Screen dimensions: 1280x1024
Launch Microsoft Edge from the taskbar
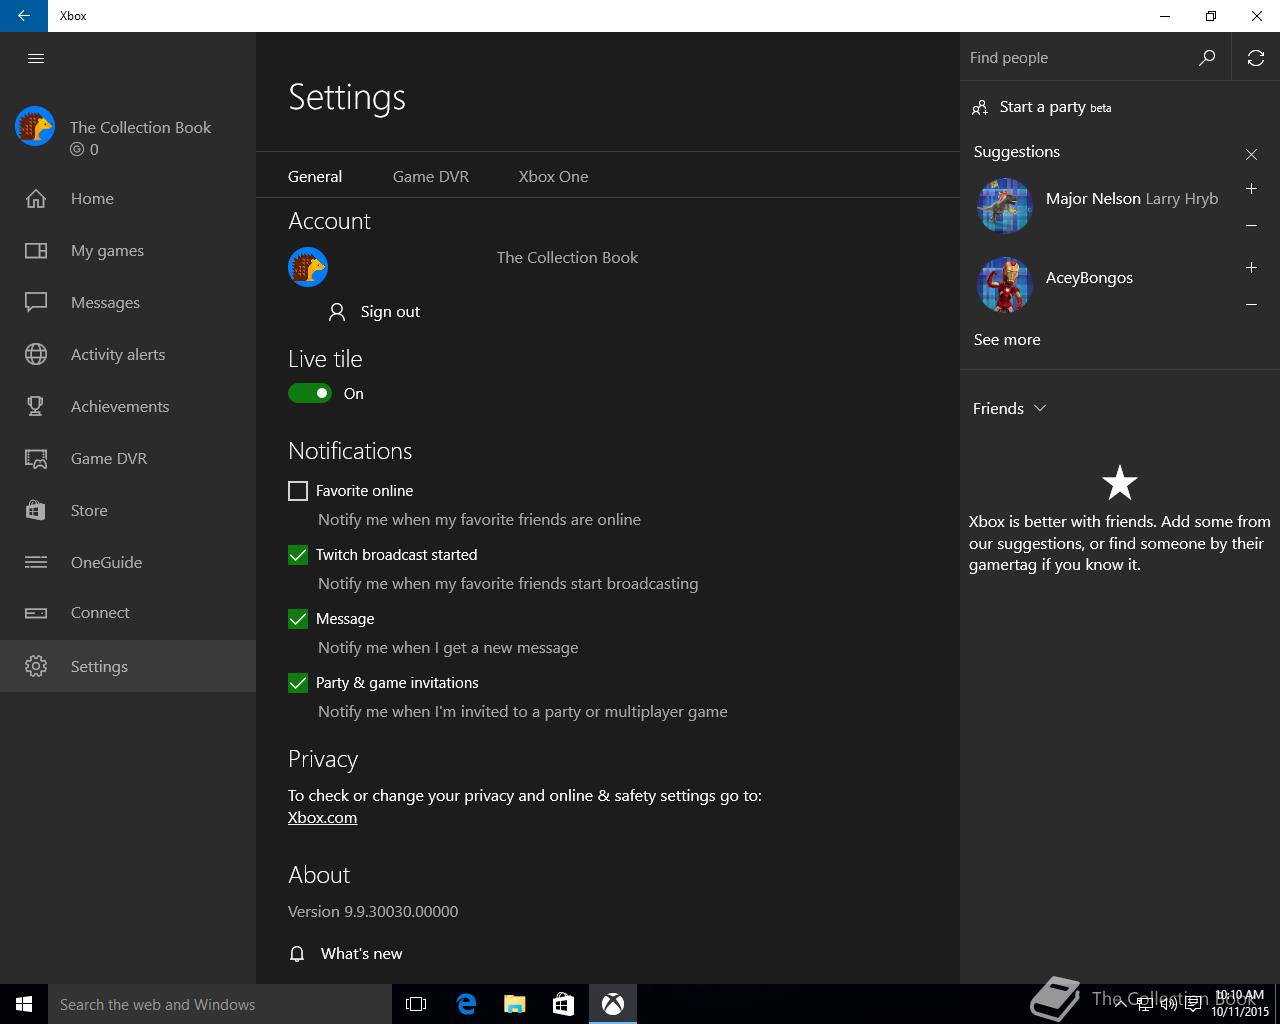(x=466, y=1004)
